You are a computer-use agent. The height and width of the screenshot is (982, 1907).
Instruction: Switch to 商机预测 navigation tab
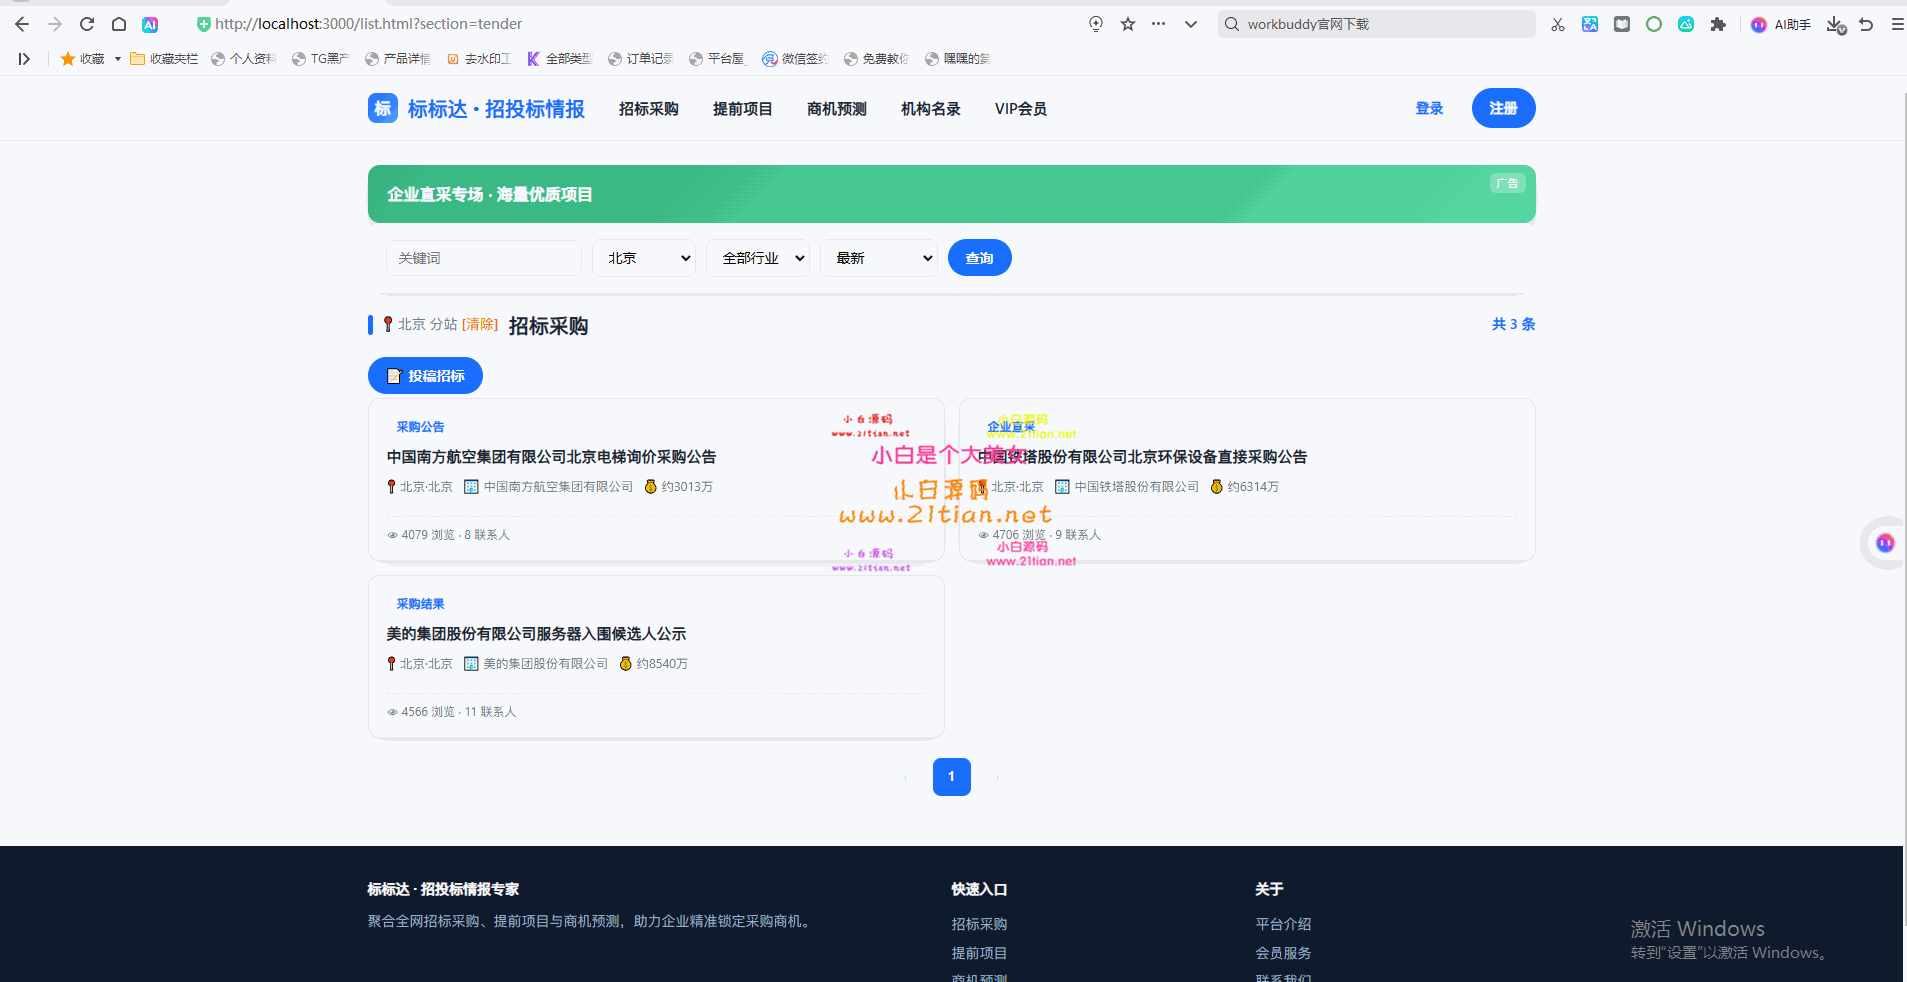tap(837, 108)
